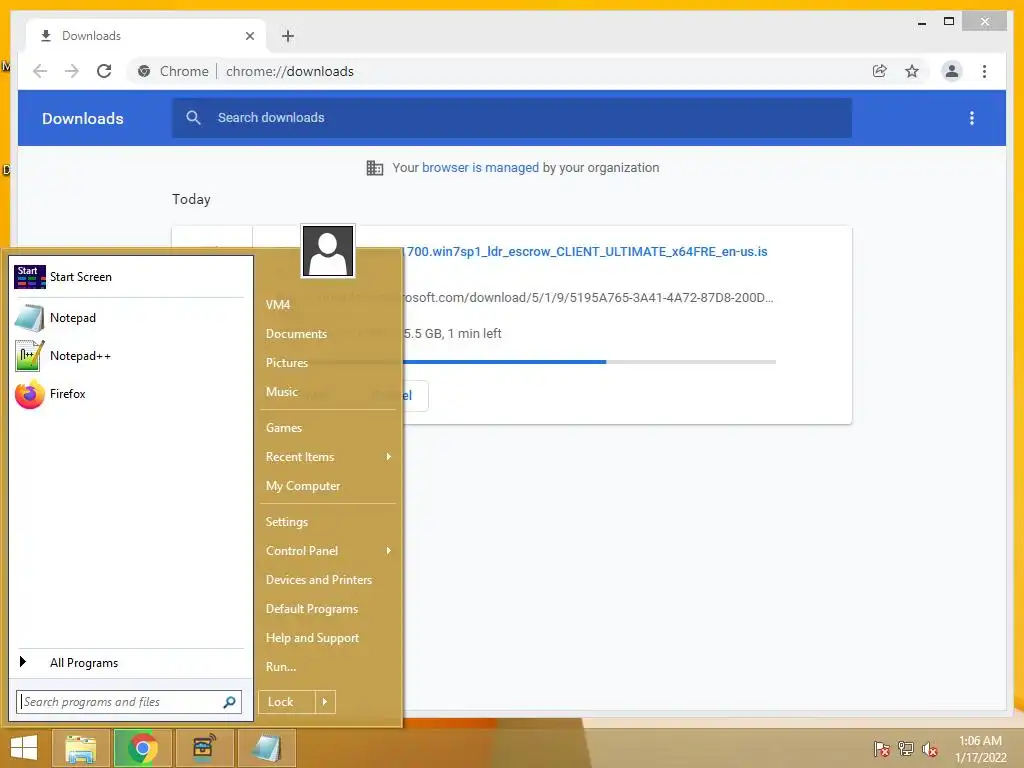
Task: Open Notepad from the taskbar
Action: click(x=266, y=748)
